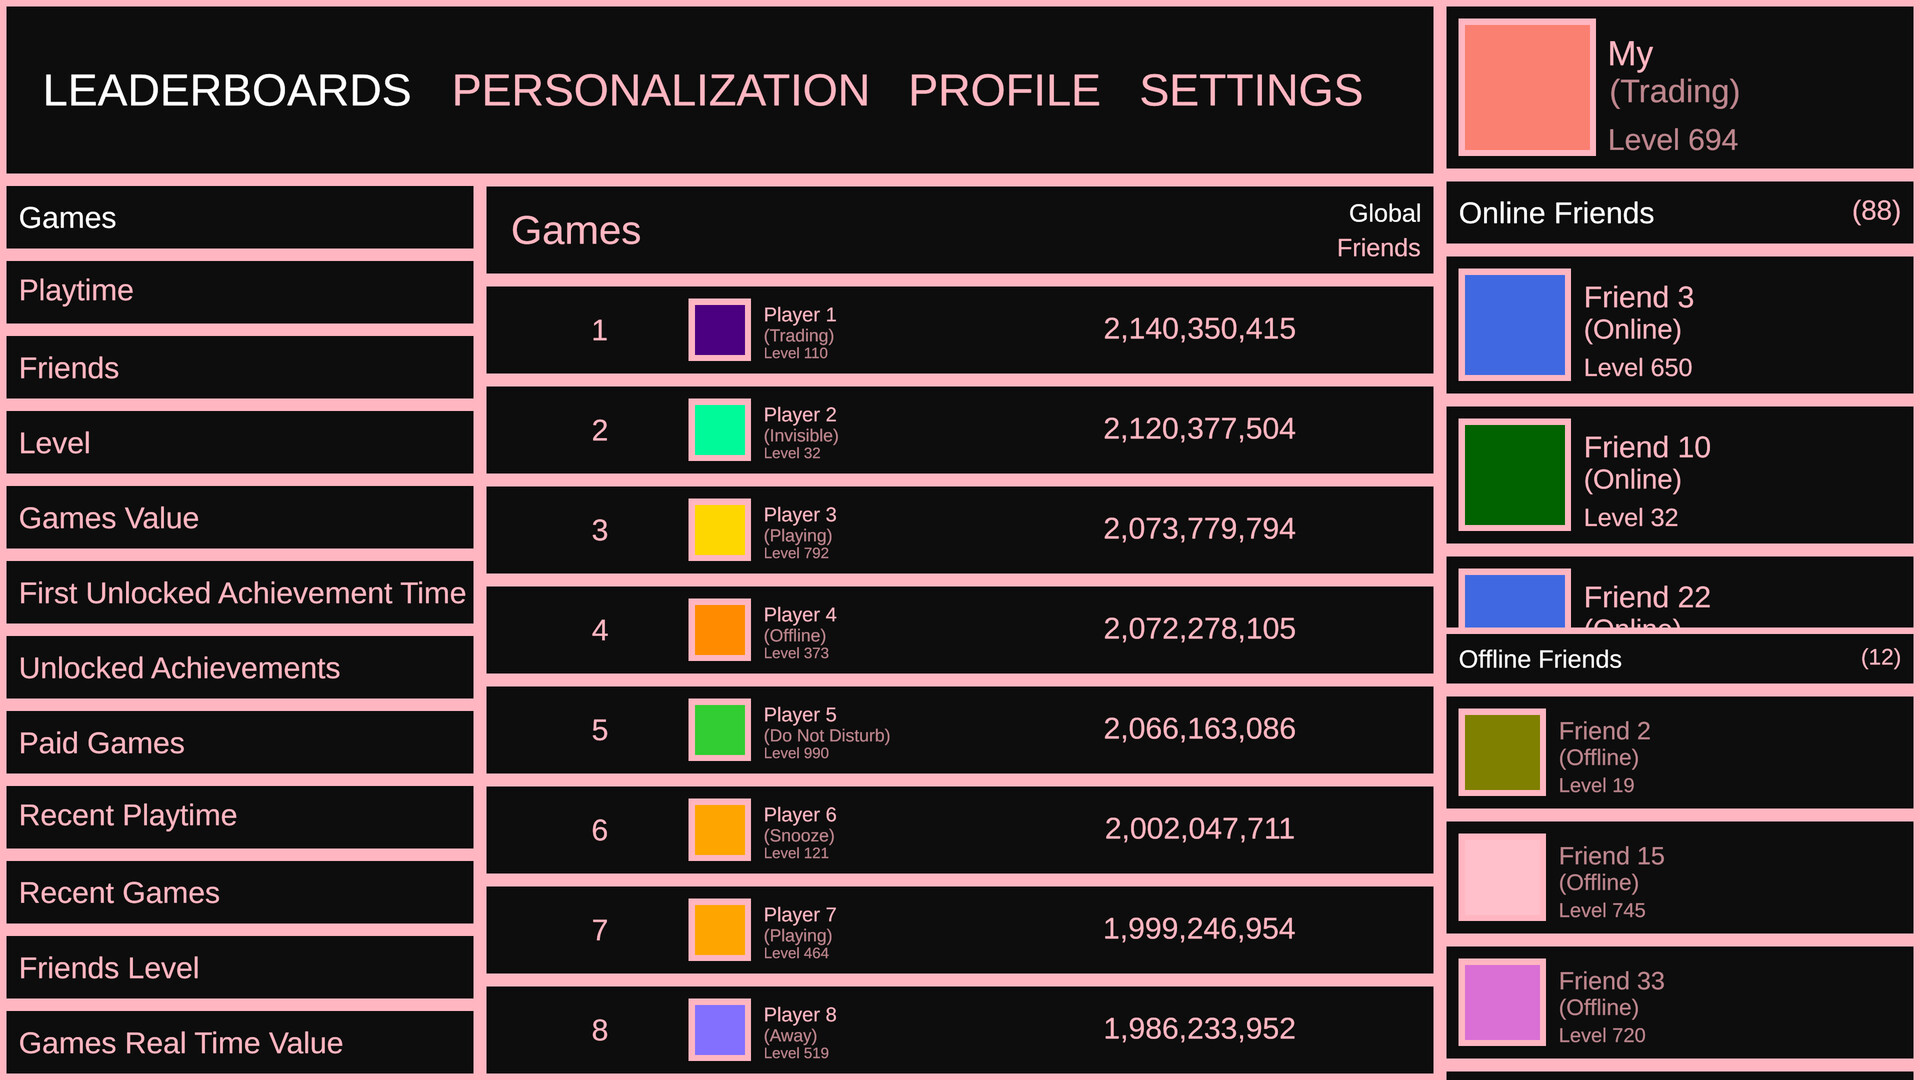Click my salmon profile avatar
The image size is (1920, 1080).
click(1526, 88)
